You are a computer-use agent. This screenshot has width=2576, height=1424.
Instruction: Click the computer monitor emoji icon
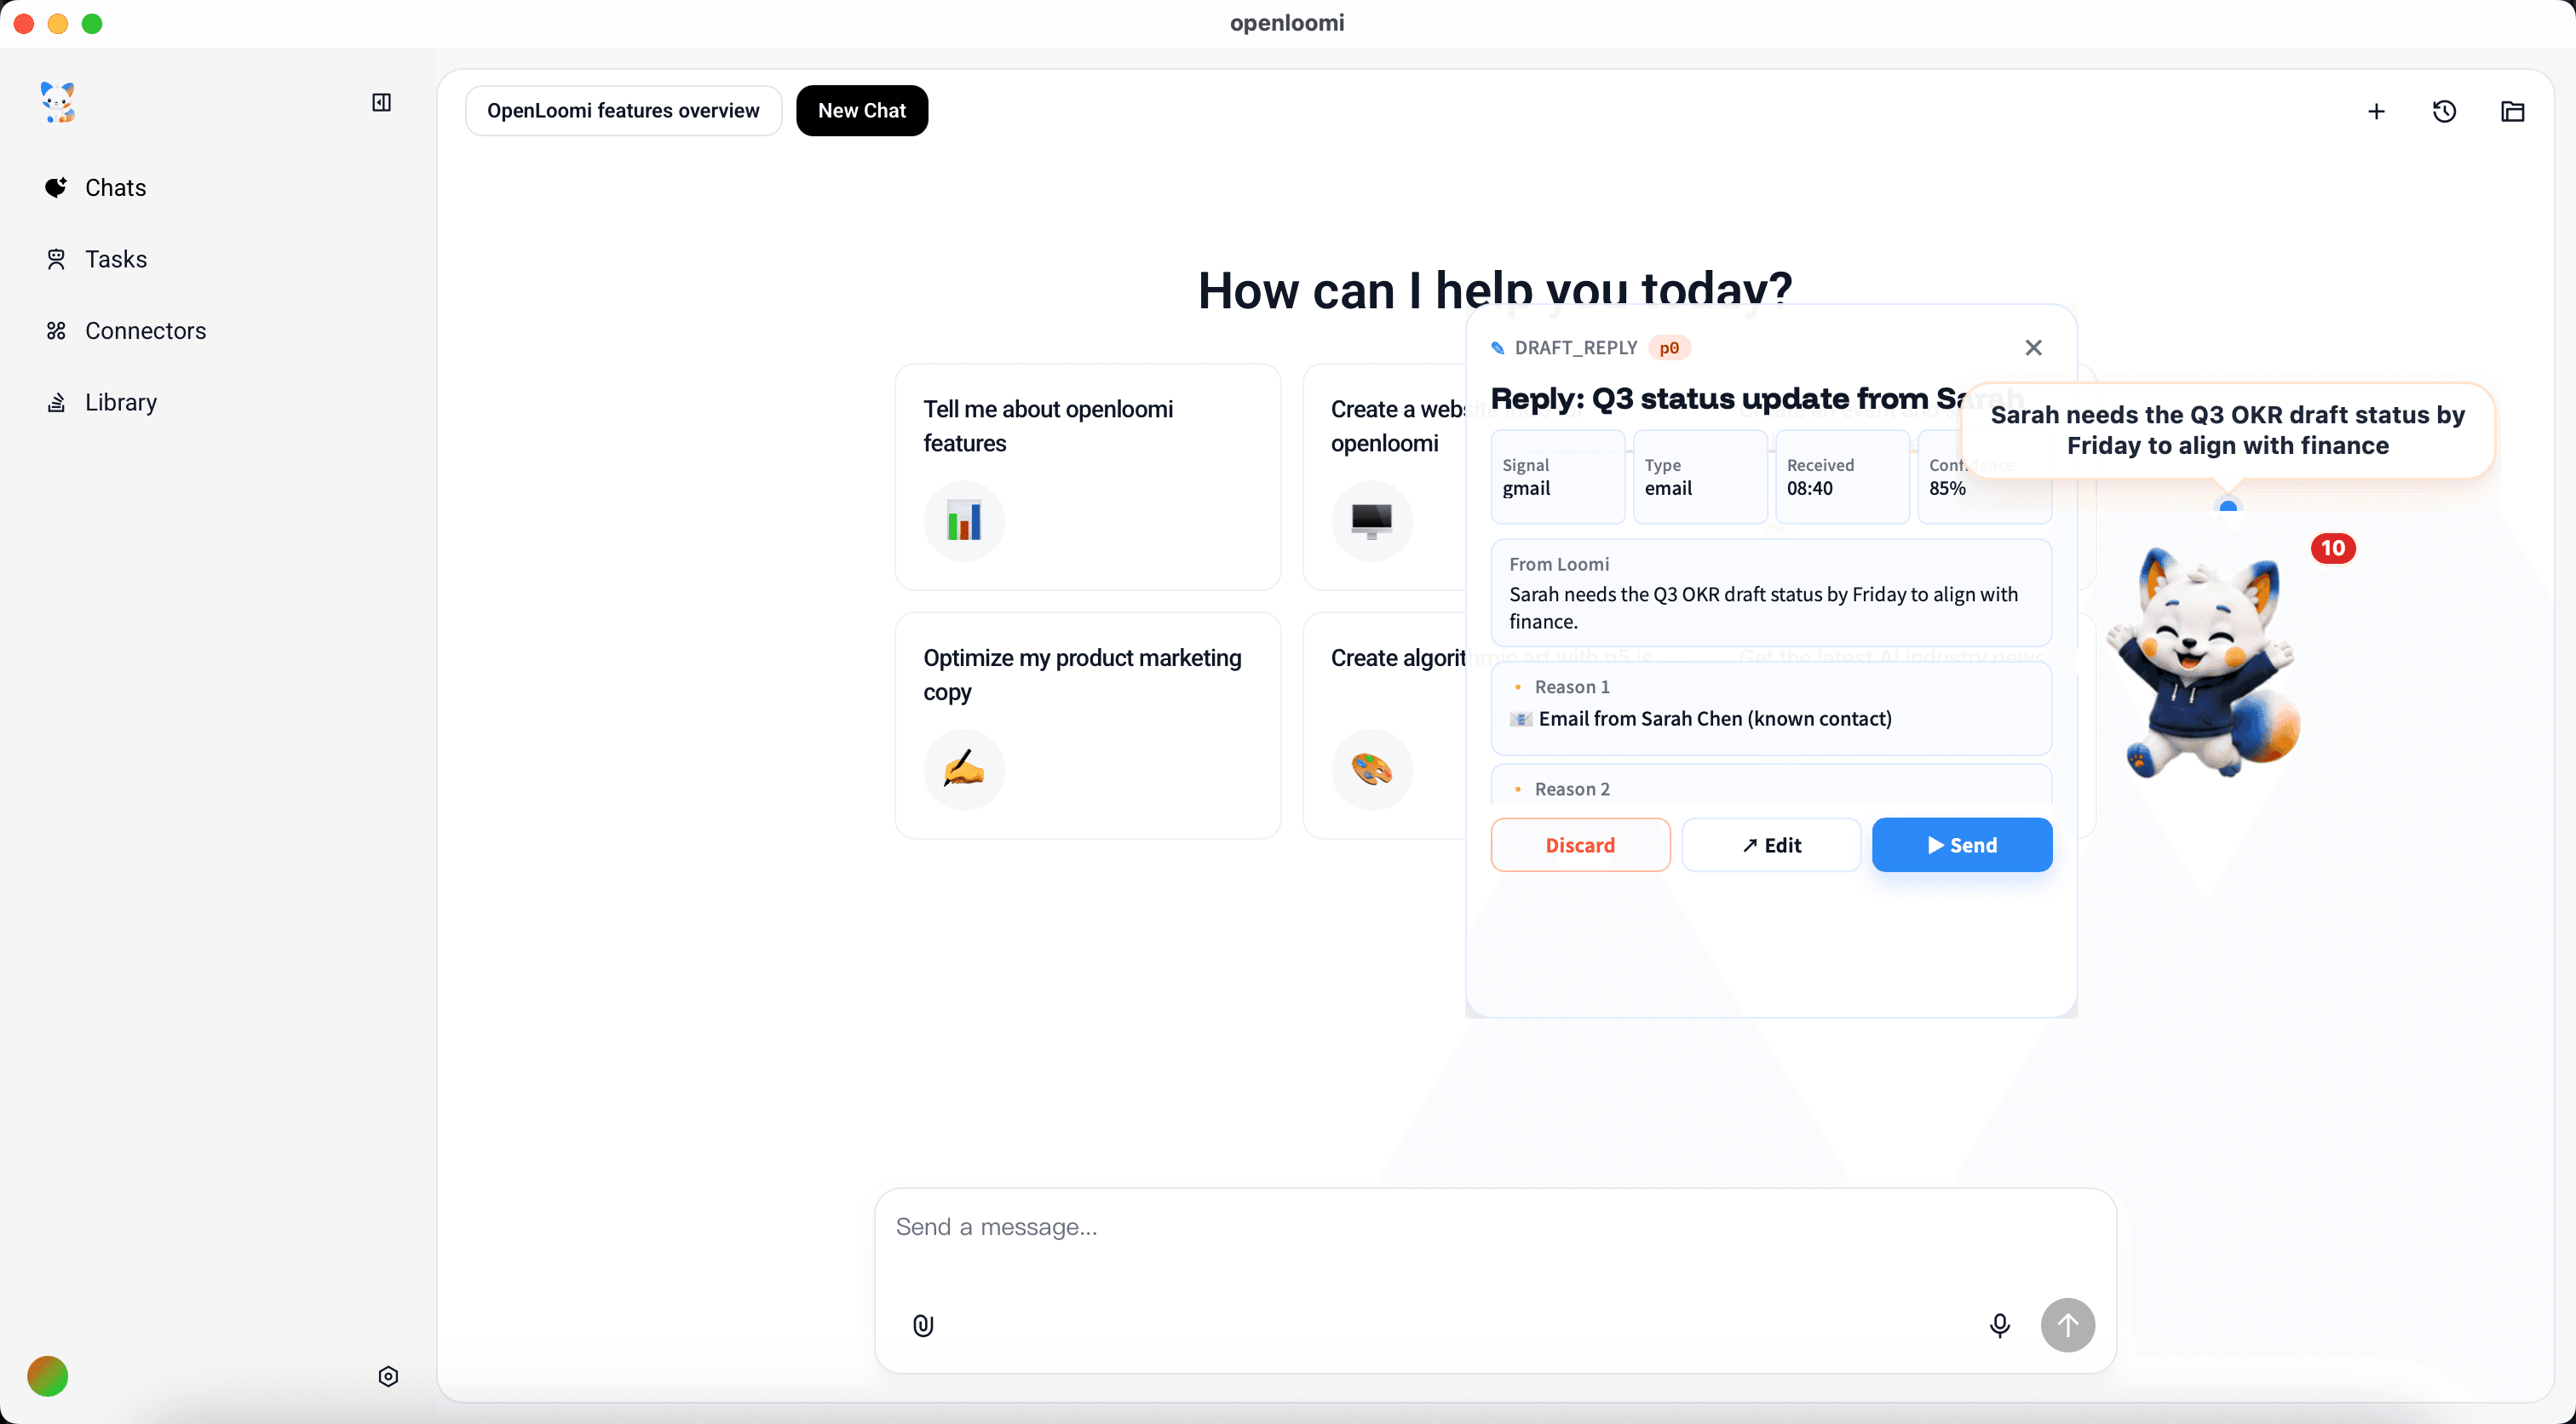point(1371,521)
